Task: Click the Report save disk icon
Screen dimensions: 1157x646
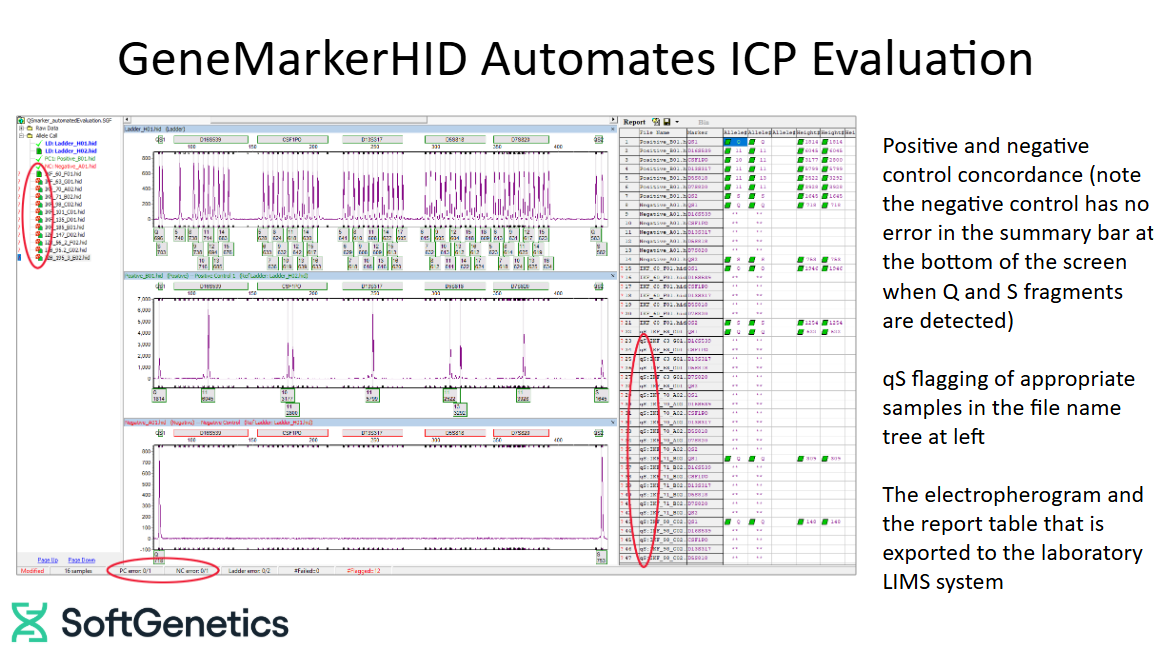Action: click(x=667, y=122)
